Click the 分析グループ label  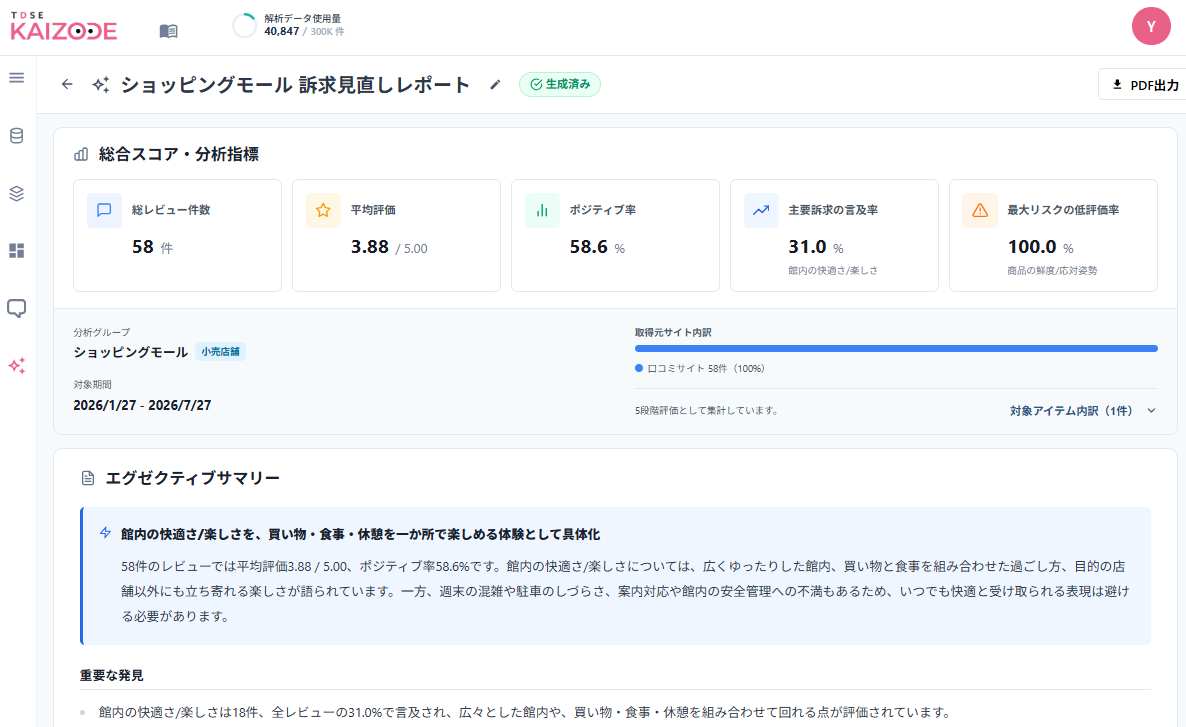click(101, 332)
